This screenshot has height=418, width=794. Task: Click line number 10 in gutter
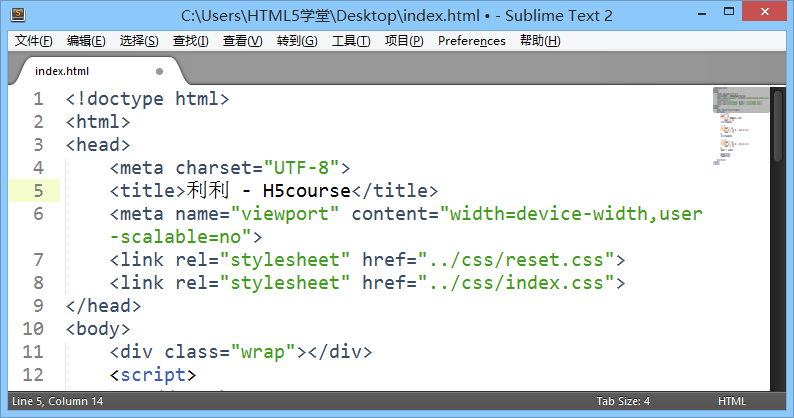[x=33, y=329]
